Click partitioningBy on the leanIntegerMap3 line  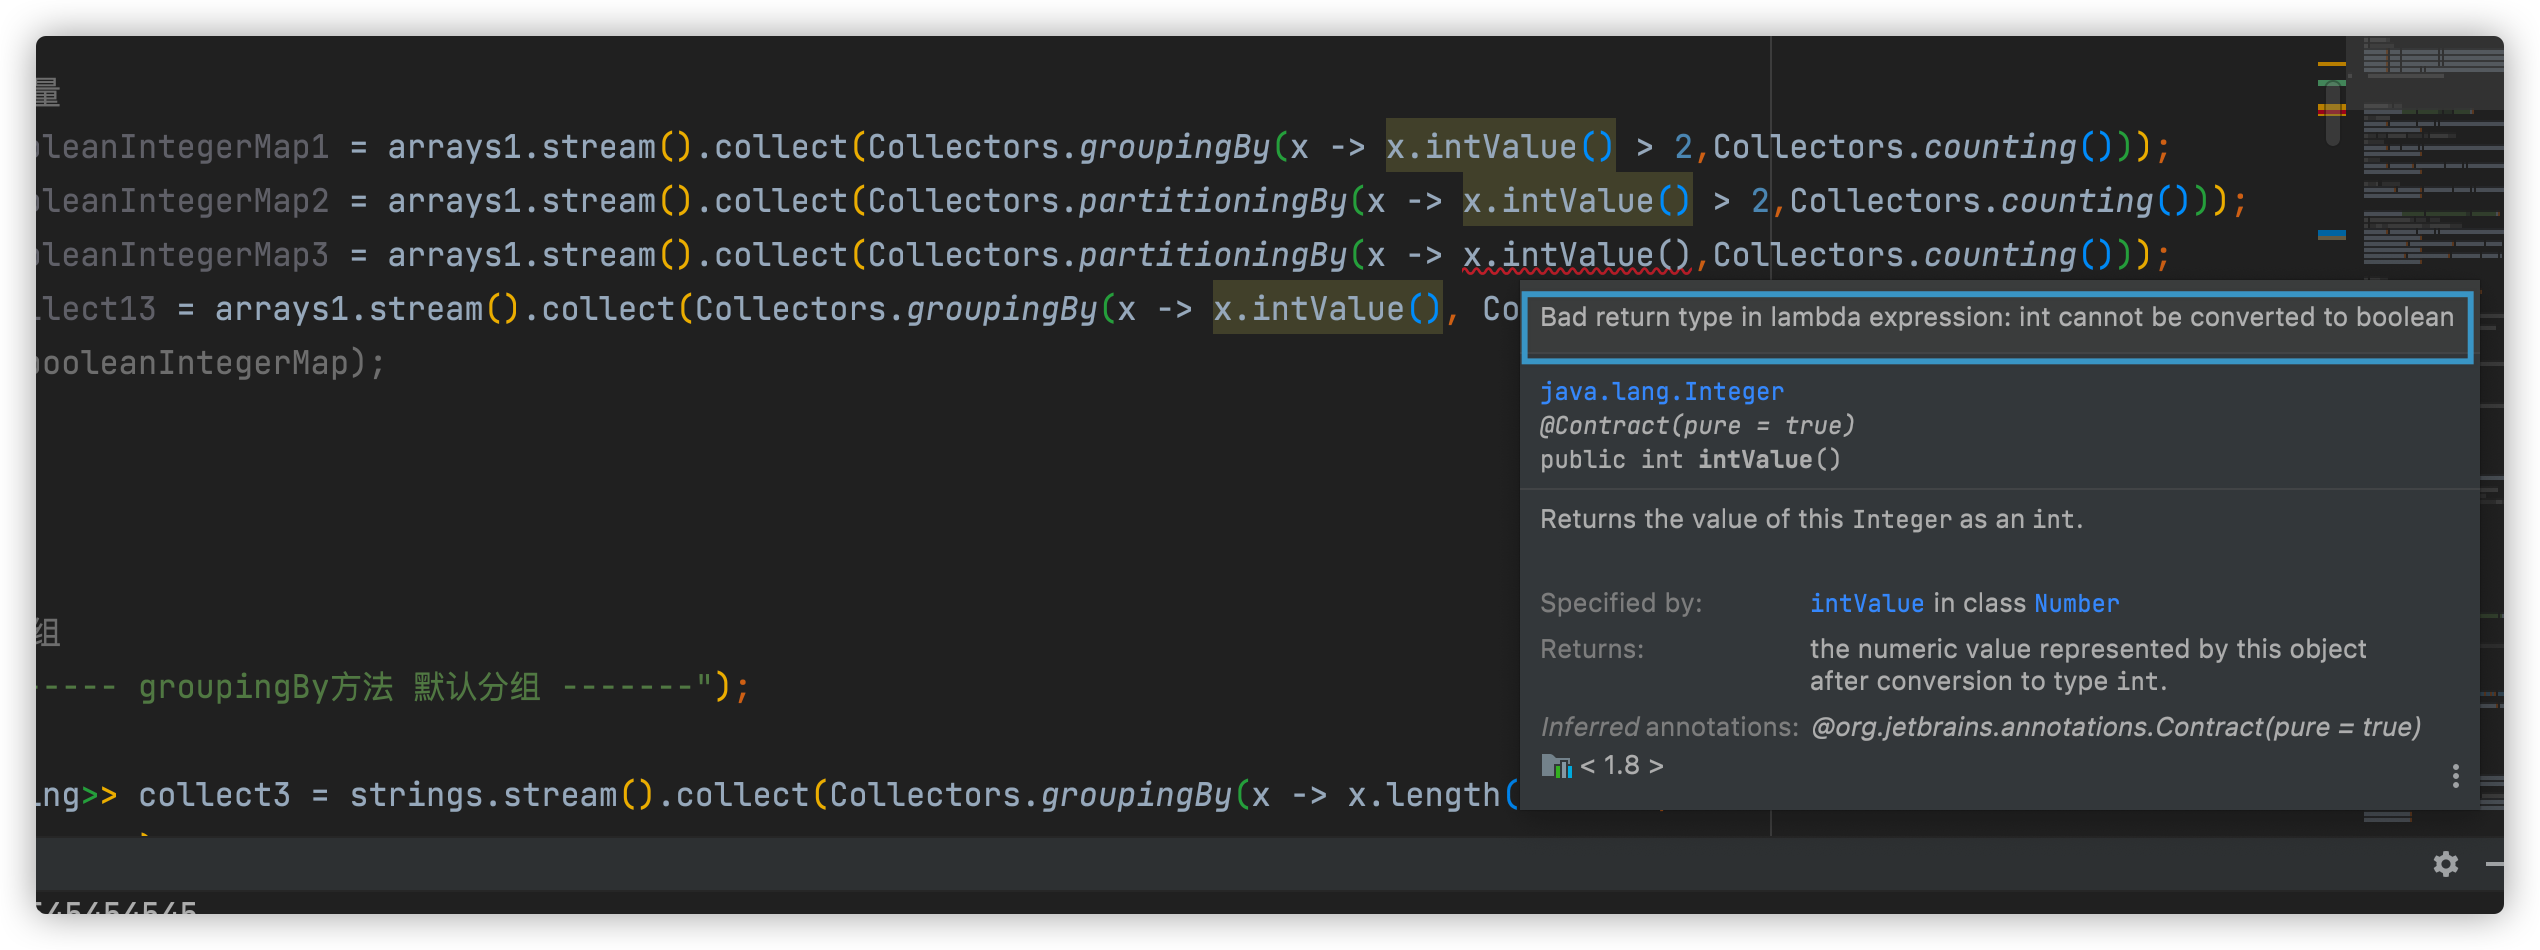1213,255
